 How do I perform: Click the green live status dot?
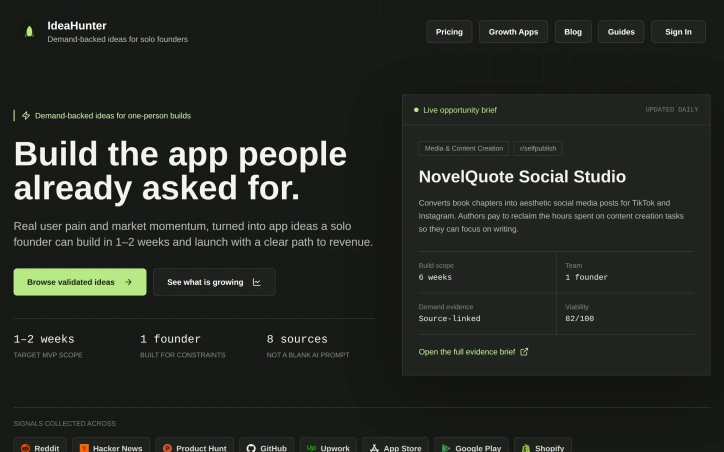tap(416, 110)
